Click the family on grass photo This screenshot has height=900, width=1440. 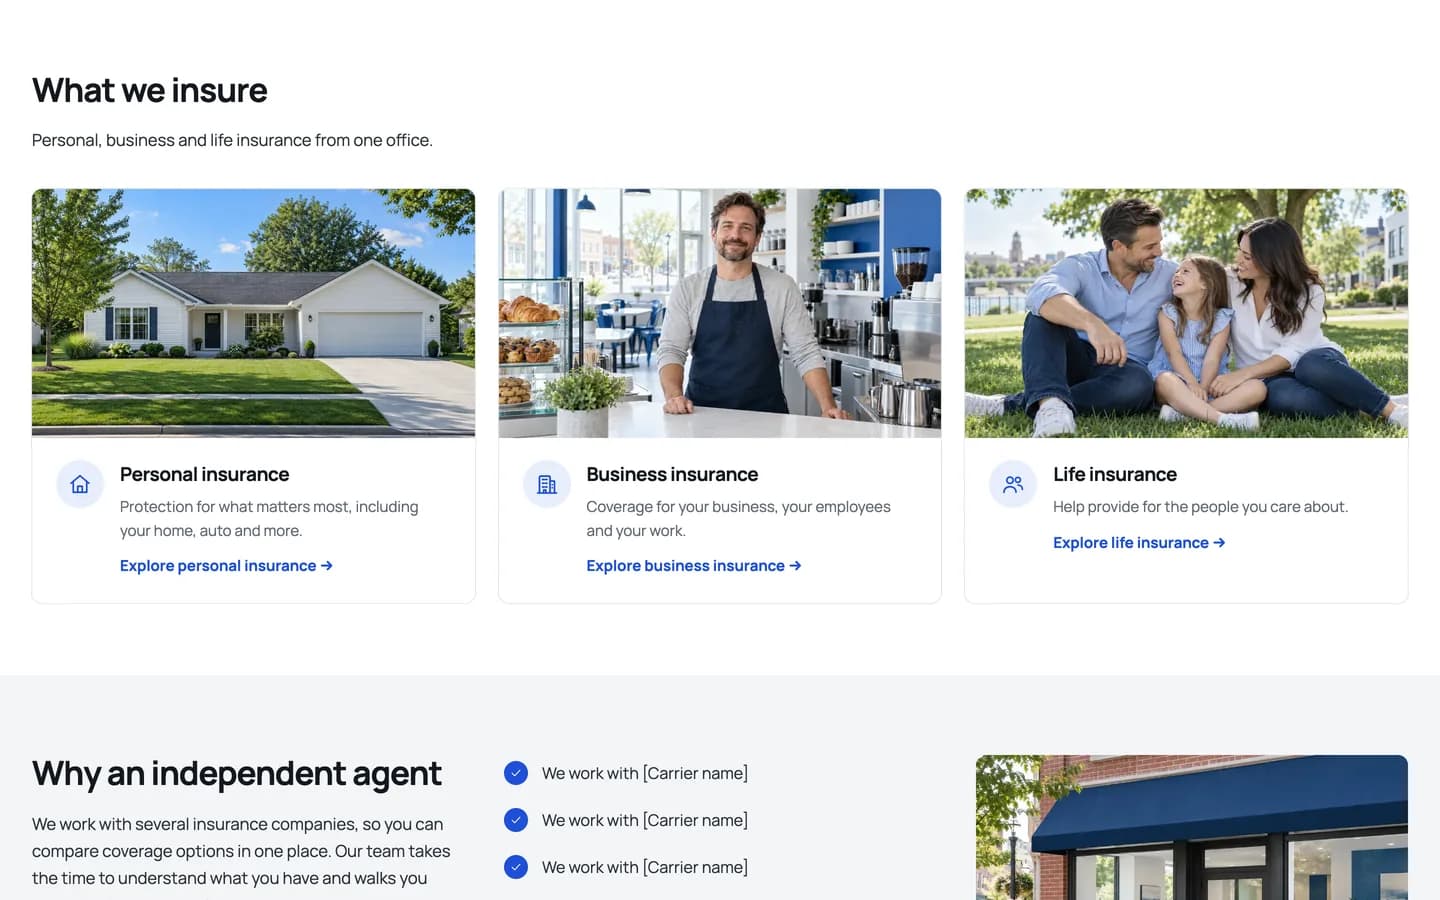[1186, 313]
